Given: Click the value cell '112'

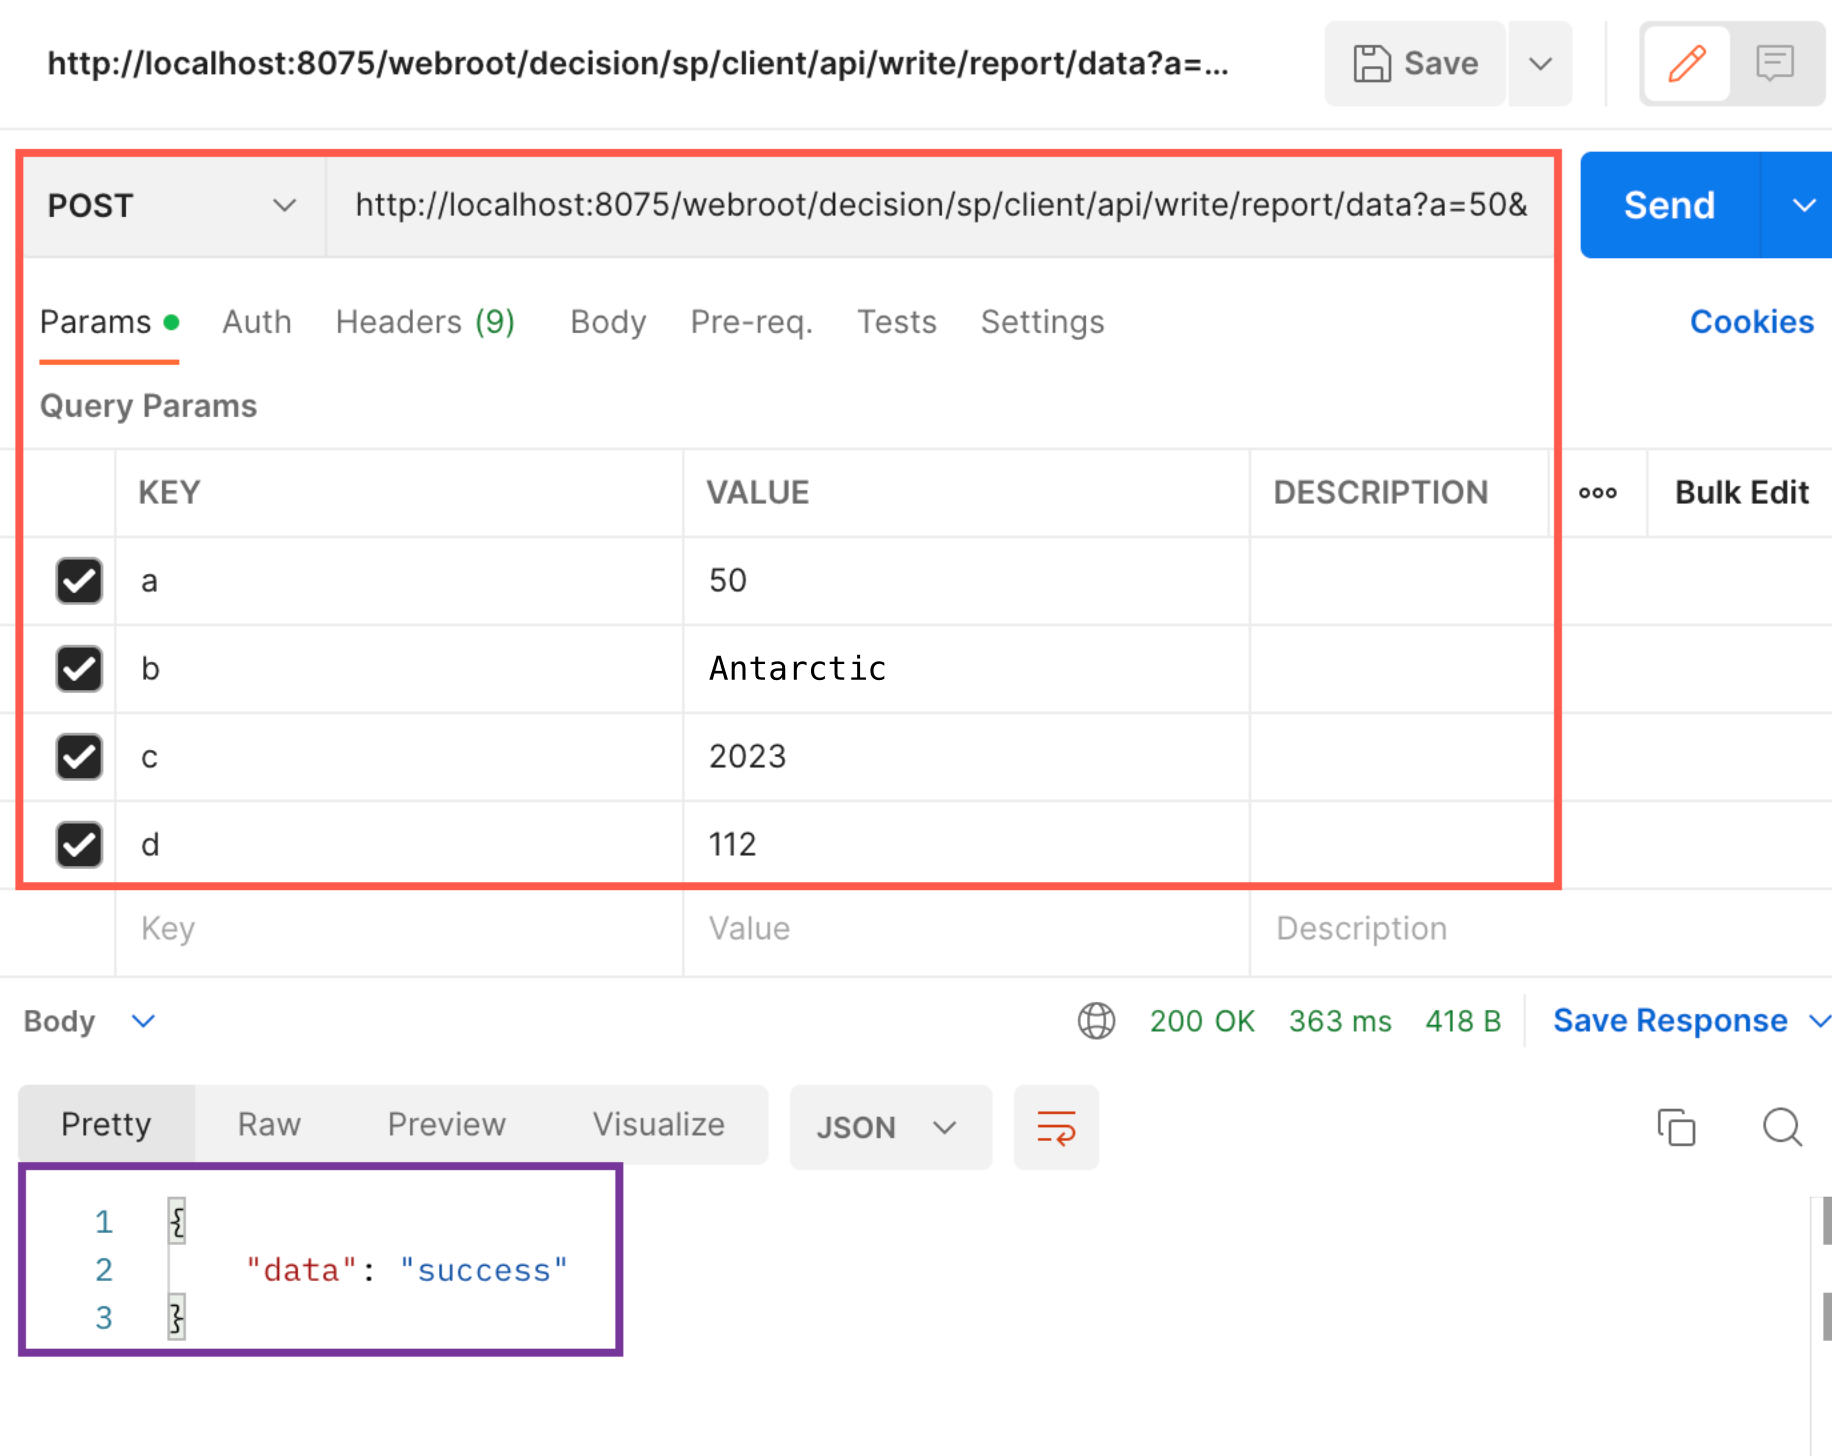Looking at the screenshot, I should tap(966, 845).
